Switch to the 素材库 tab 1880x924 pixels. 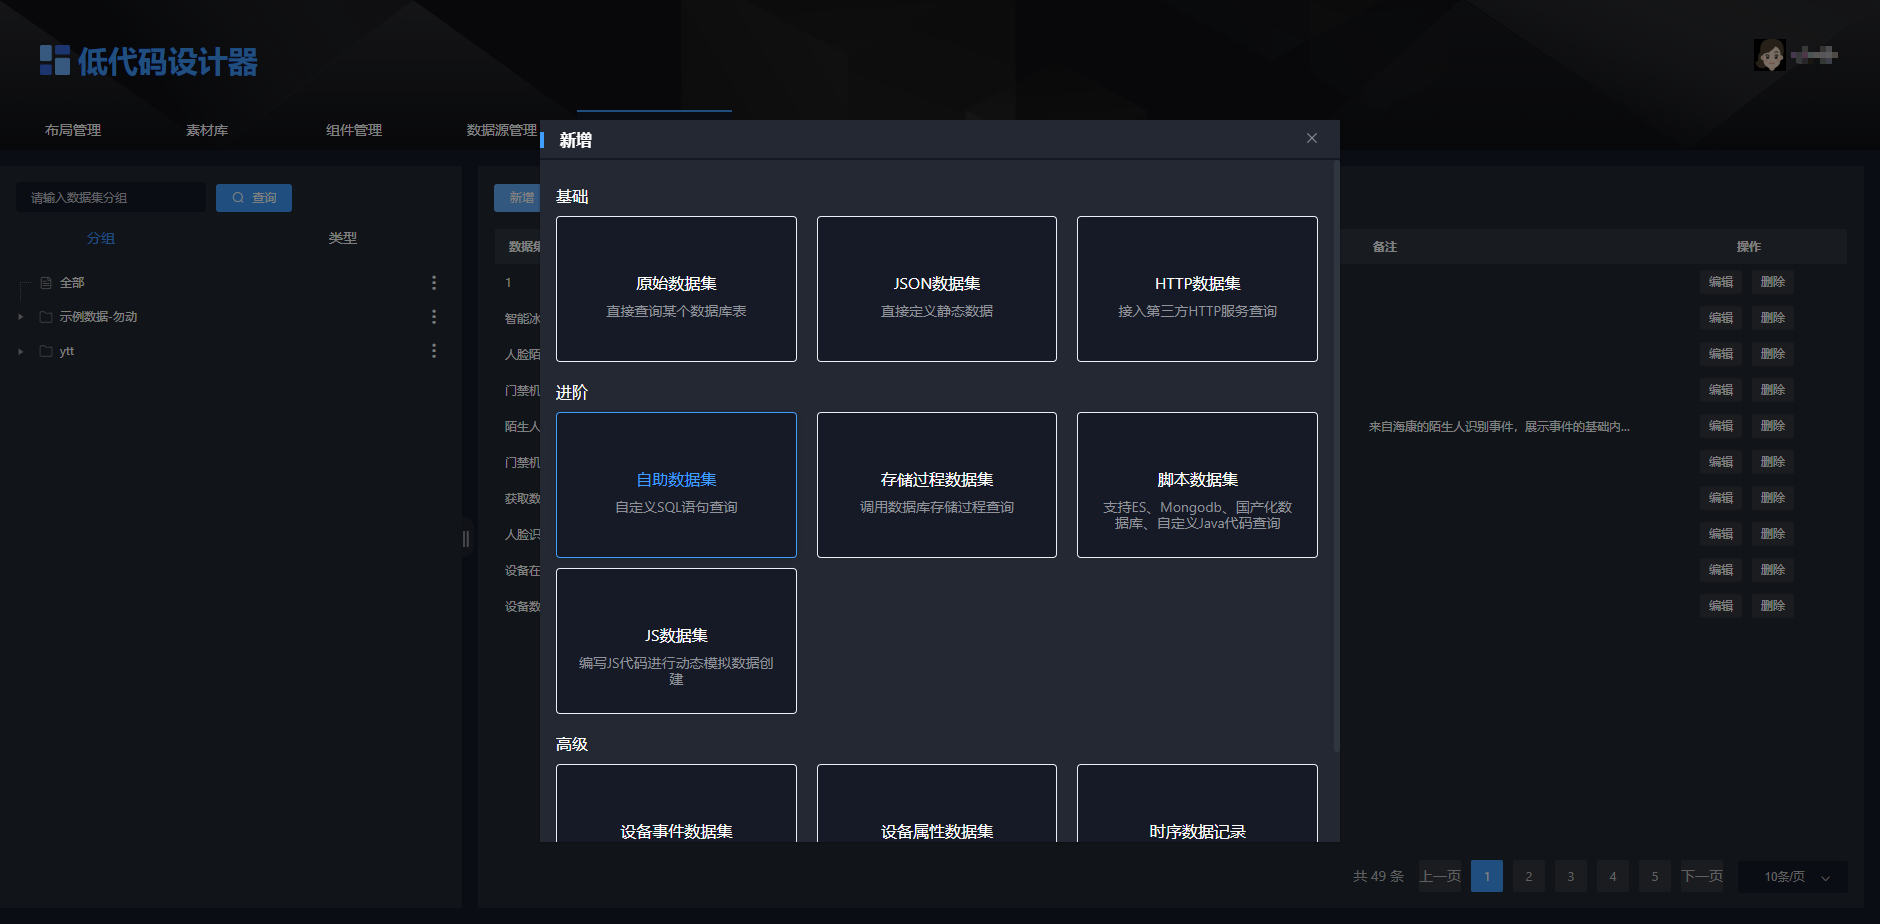click(x=207, y=130)
